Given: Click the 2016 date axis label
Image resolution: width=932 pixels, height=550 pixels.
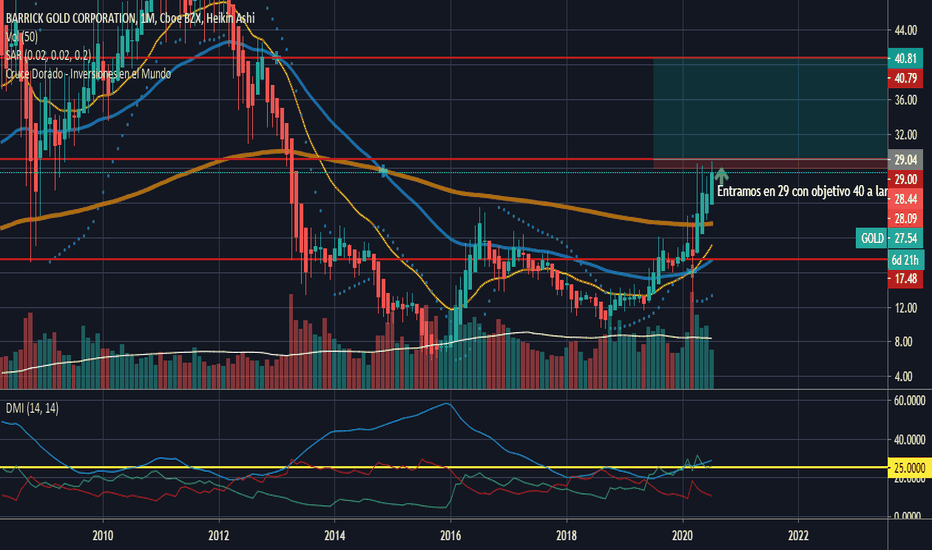Looking at the screenshot, I should coord(451,536).
